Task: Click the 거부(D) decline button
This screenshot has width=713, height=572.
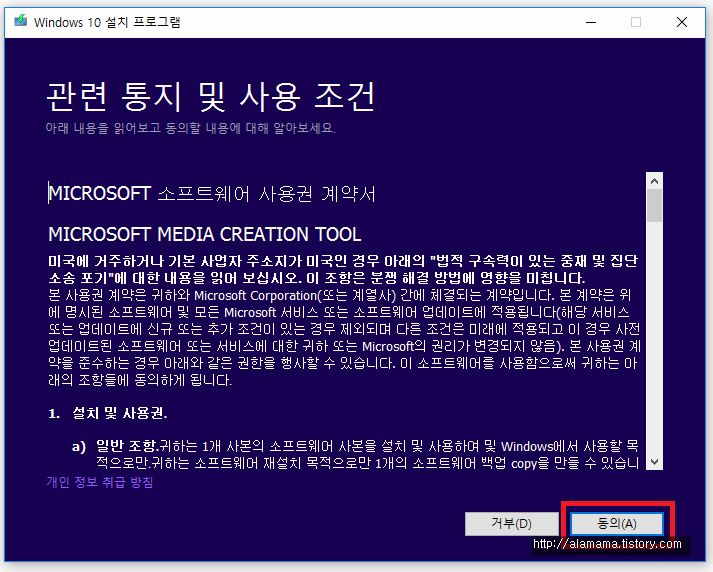Action: pyautogui.click(x=511, y=523)
